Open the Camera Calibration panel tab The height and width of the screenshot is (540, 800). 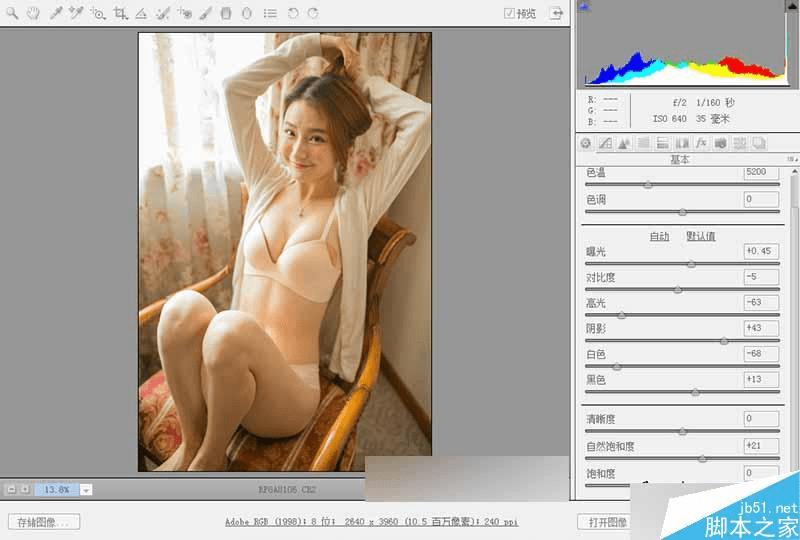click(720, 143)
